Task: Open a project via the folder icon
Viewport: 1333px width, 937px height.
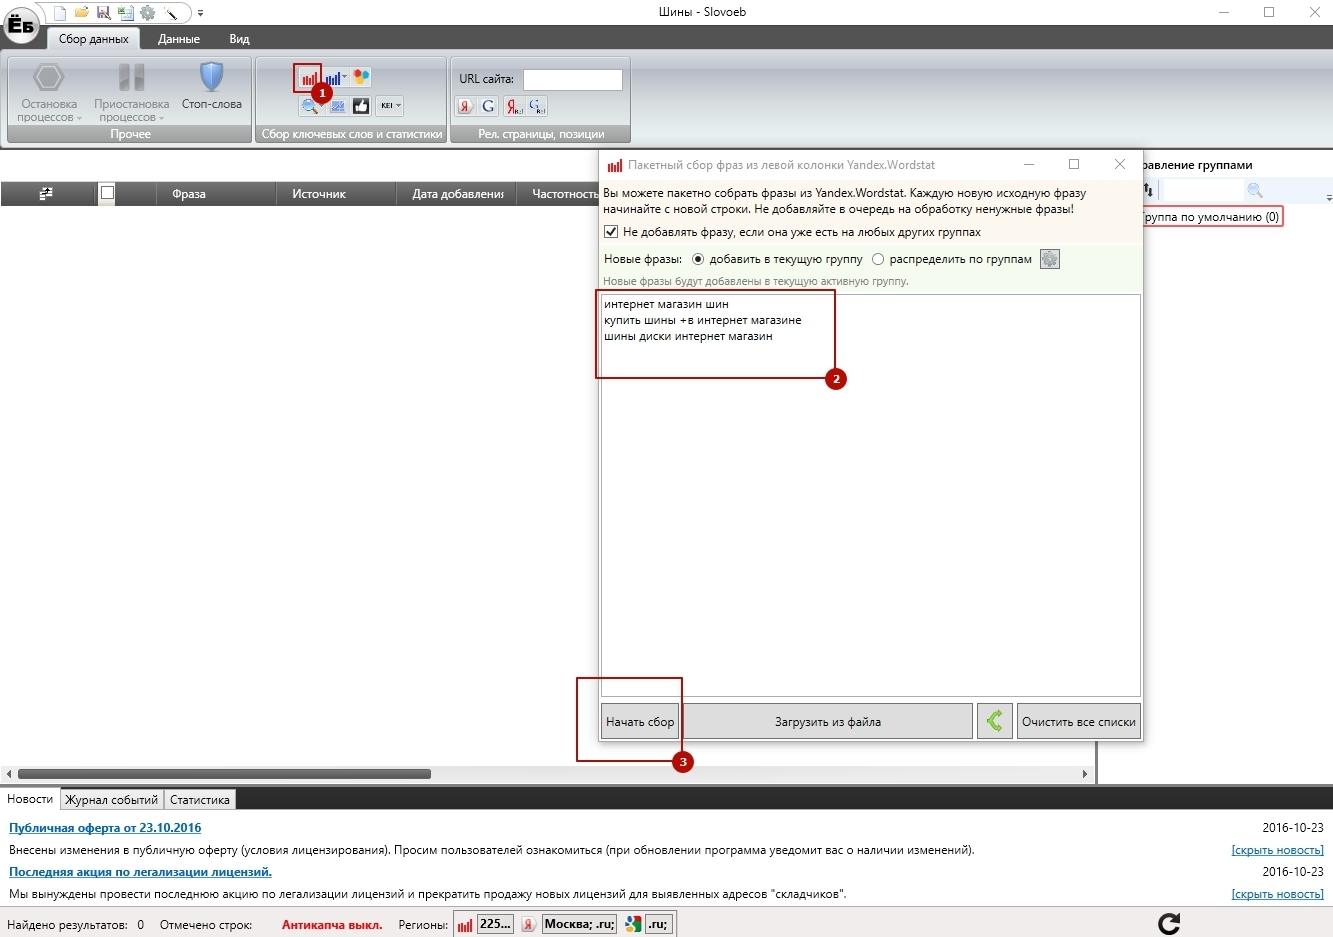Action: click(81, 13)
